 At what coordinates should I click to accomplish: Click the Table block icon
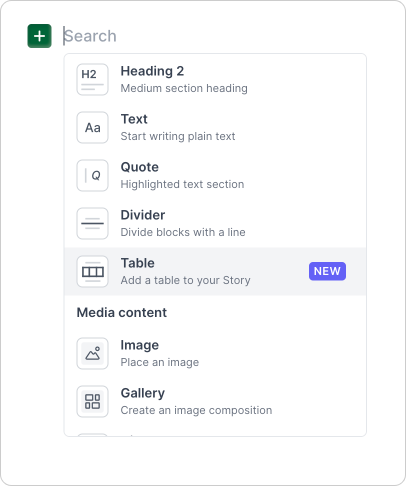pos(92,272)
